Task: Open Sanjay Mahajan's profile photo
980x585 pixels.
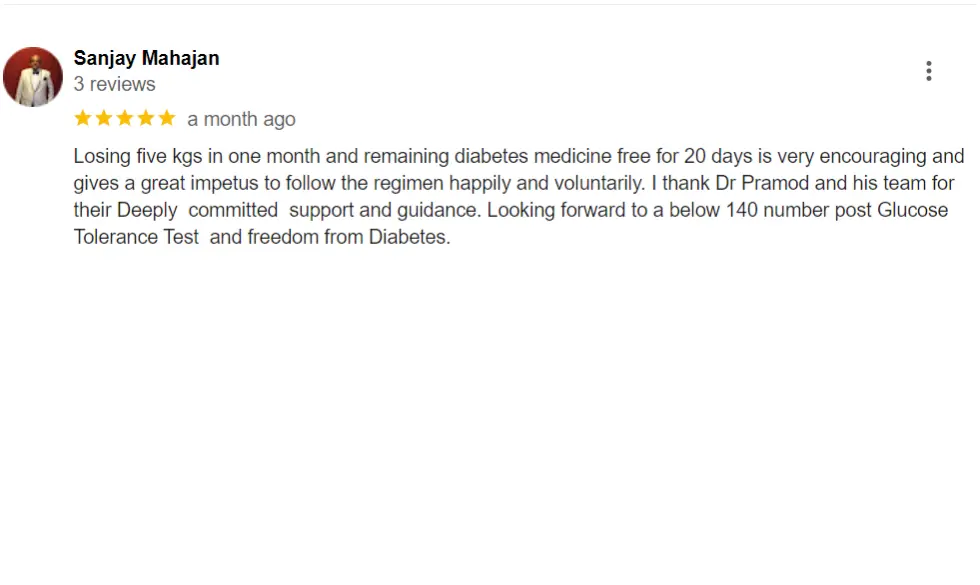Action: (x=33, y=75)
